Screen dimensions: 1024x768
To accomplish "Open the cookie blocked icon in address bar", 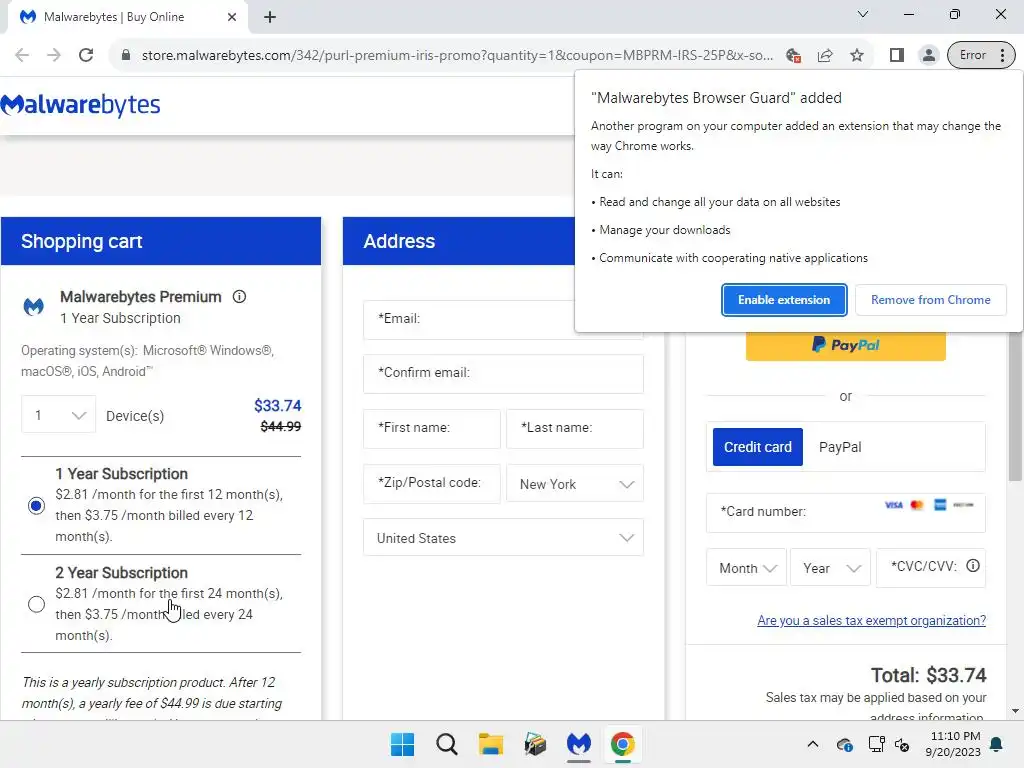I will (793, 55).
